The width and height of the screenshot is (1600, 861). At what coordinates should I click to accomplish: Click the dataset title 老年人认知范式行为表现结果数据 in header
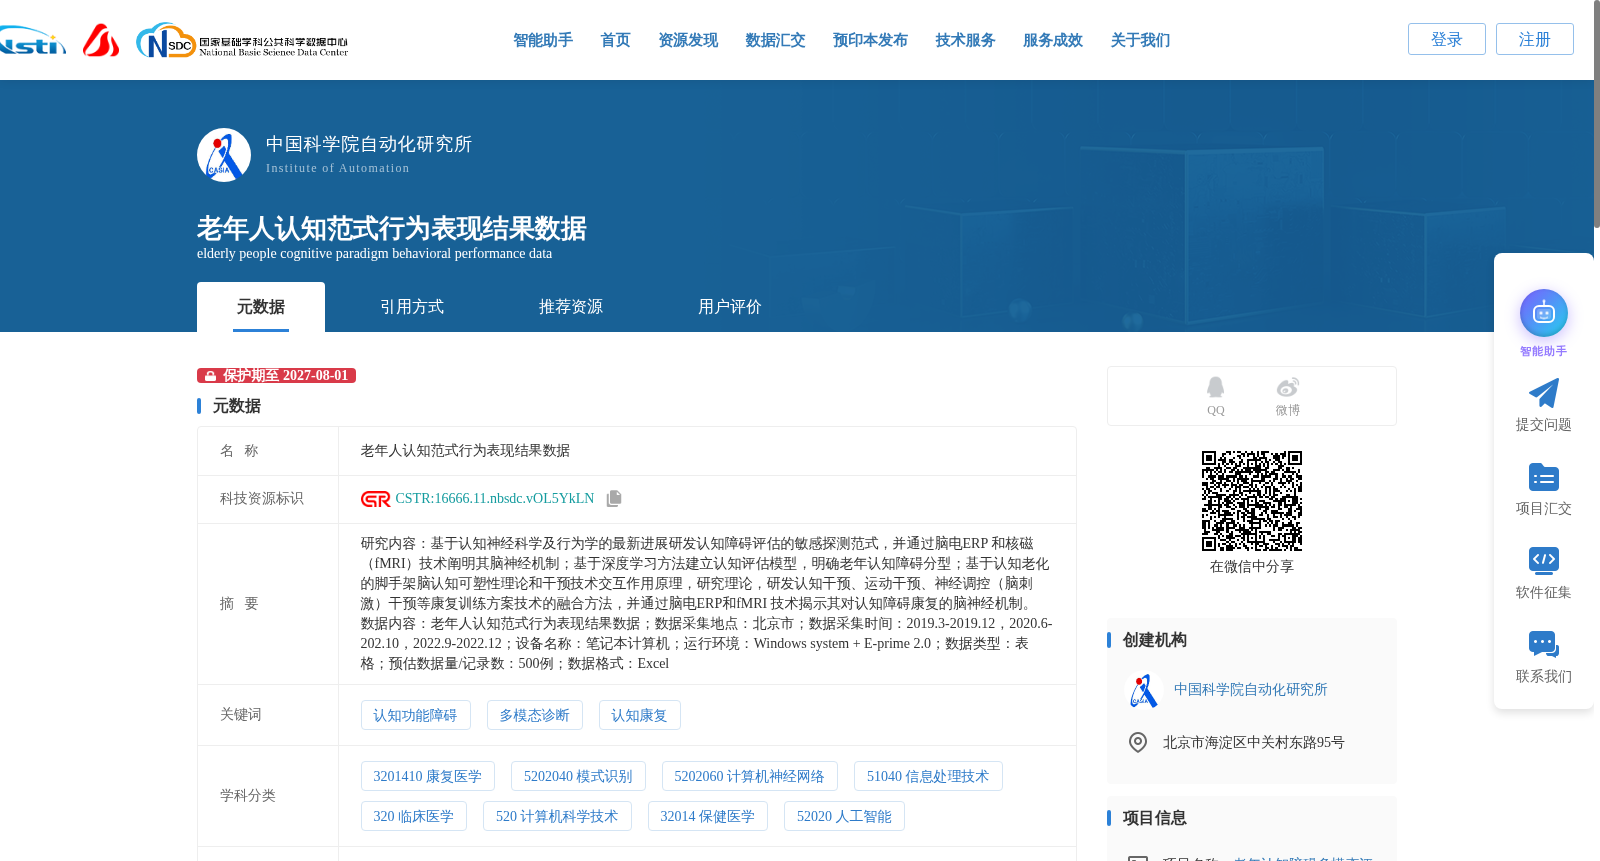click(392, 228)
